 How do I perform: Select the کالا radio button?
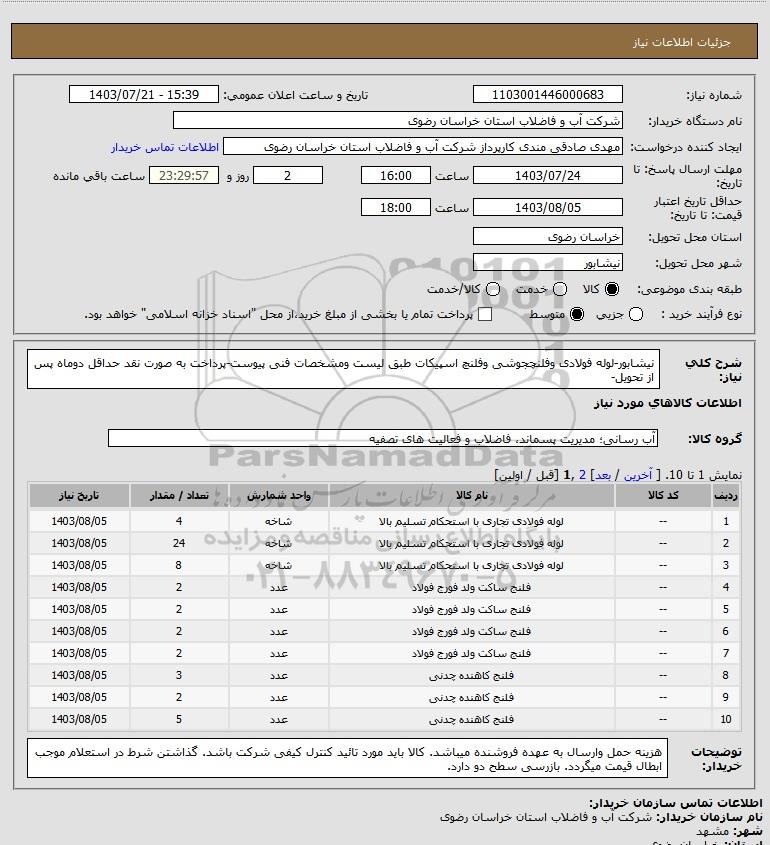tap(612, 289)
